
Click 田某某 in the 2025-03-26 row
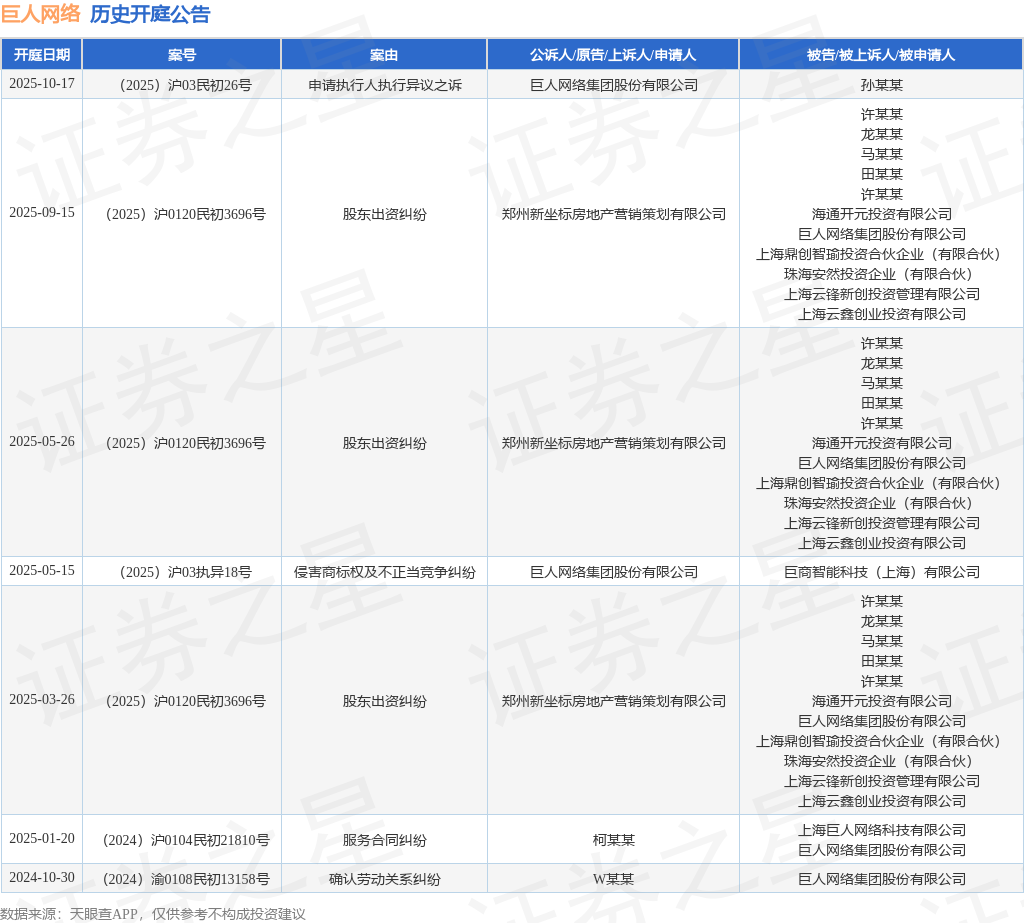pyautogui.click(x=882, y=661)
